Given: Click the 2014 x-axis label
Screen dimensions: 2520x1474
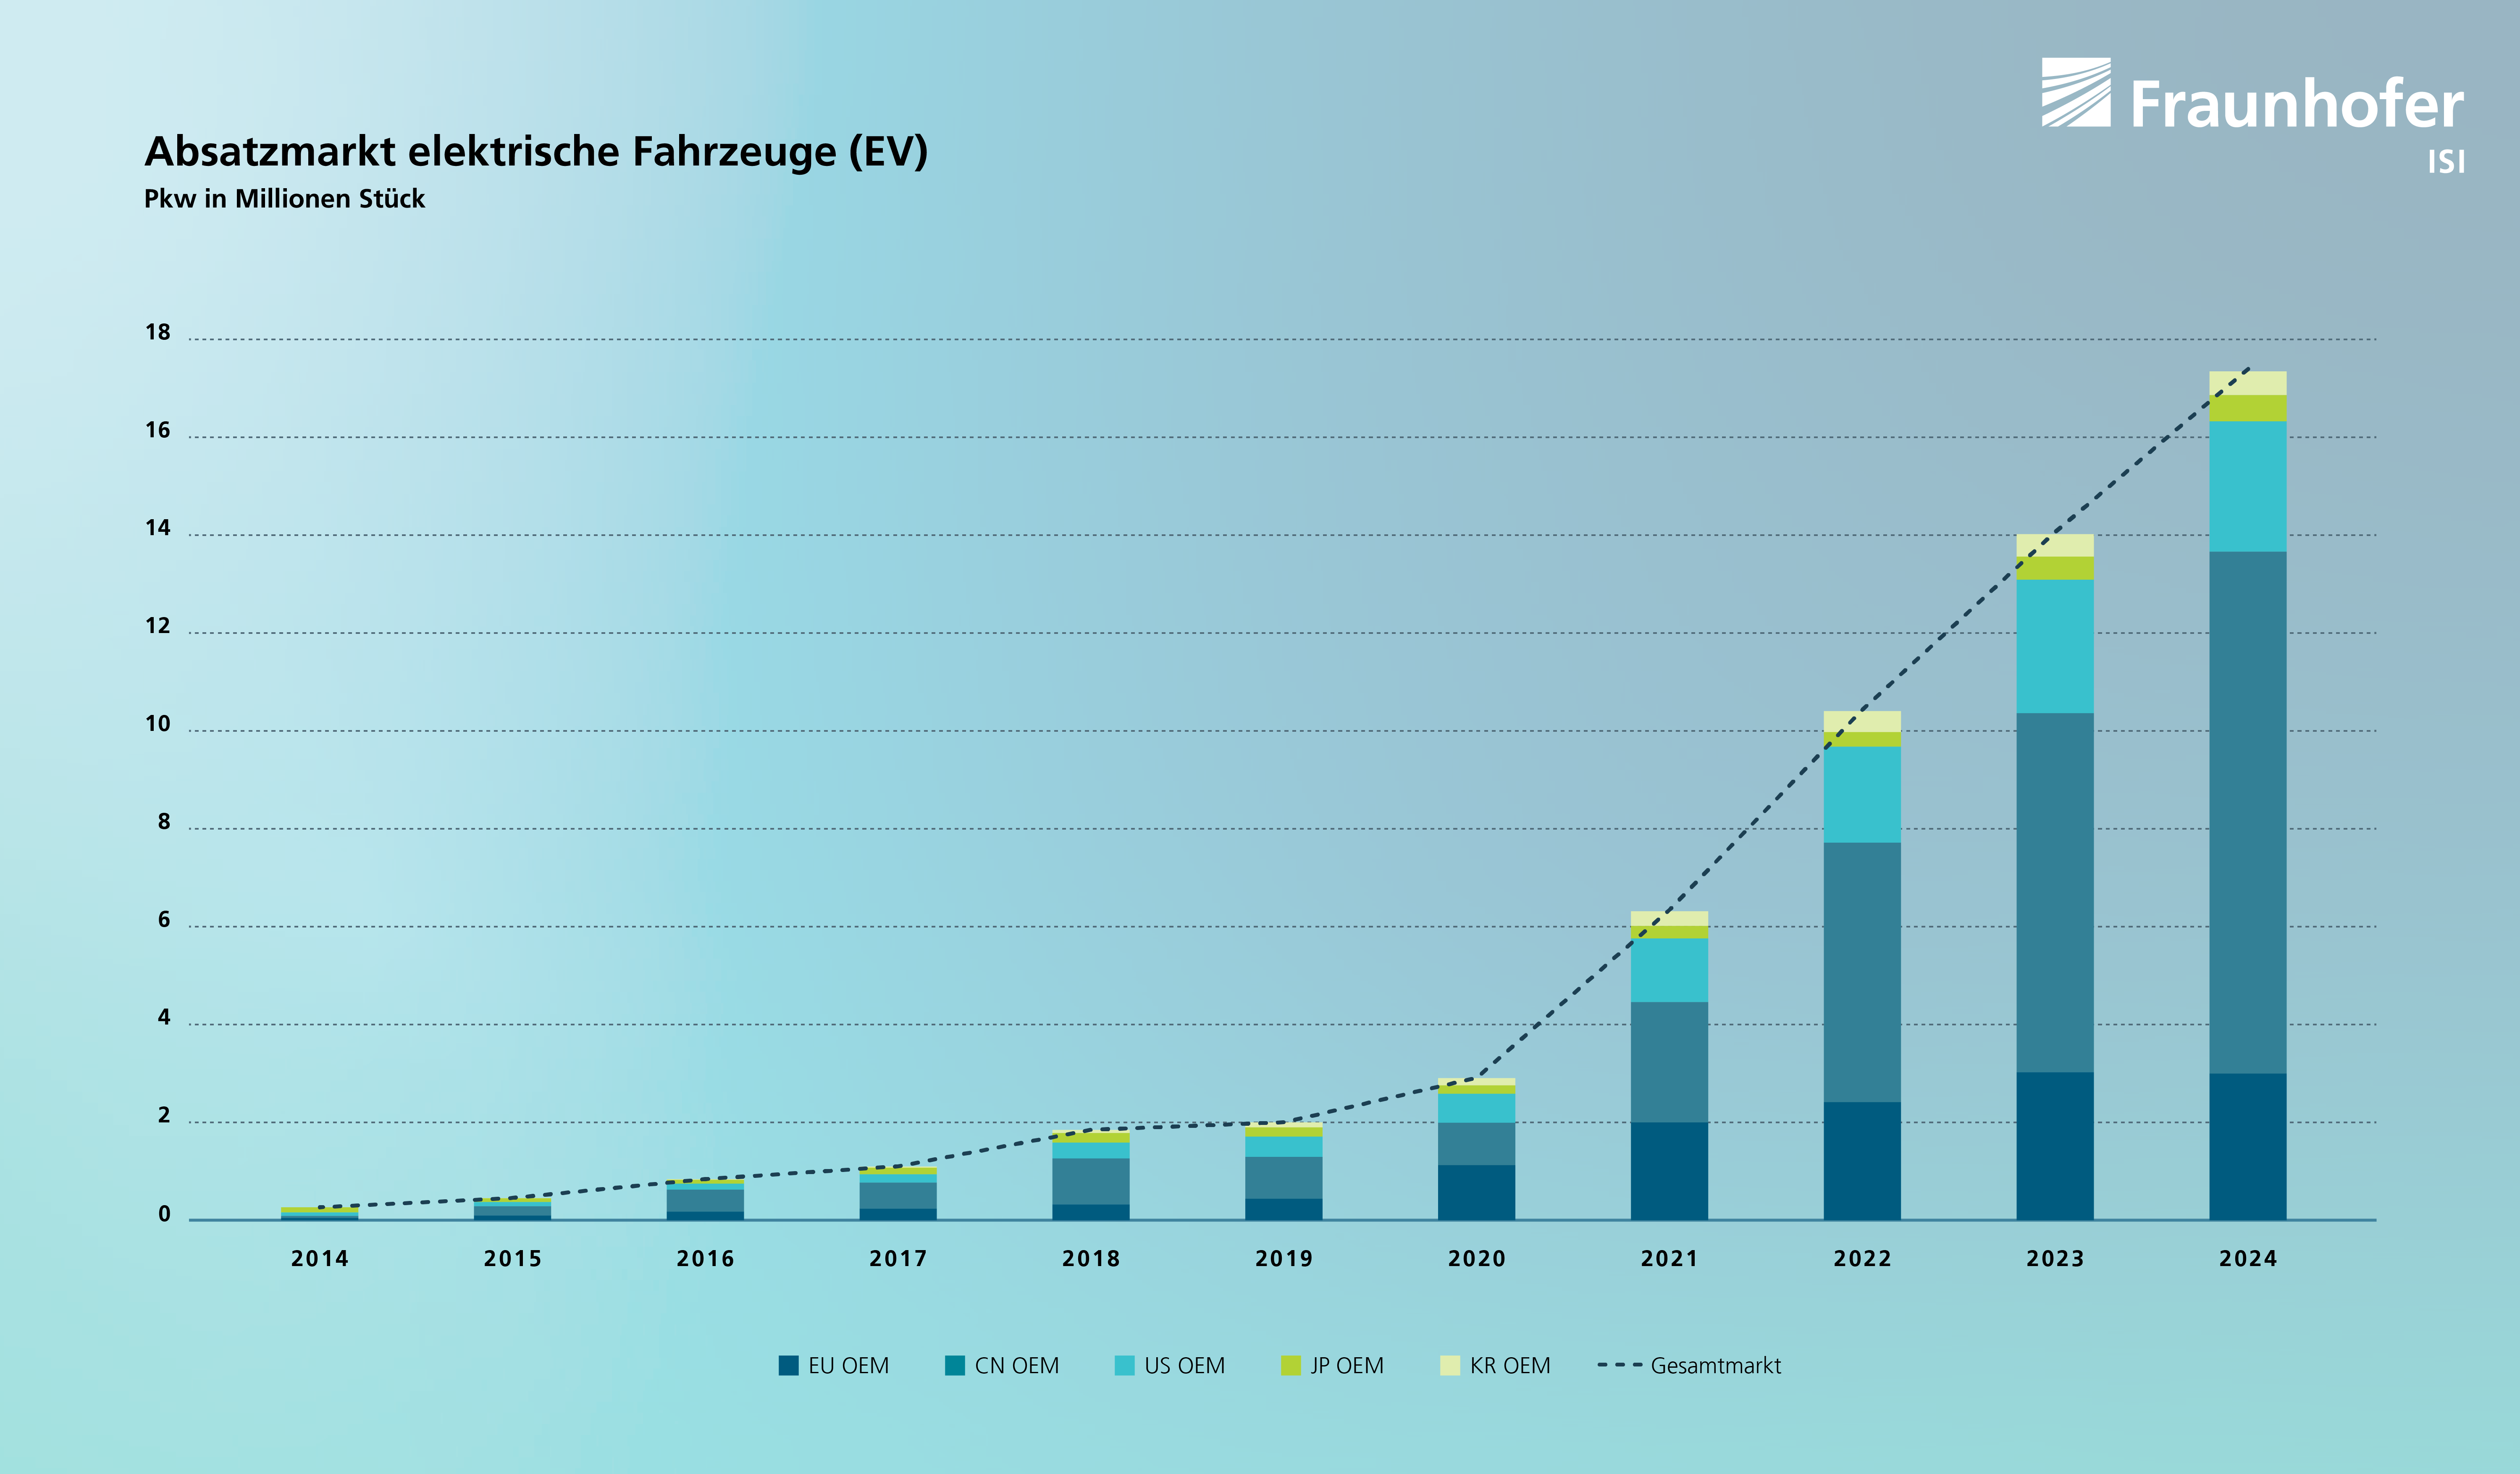Looking at the screenshot, I should [320, 1259].
